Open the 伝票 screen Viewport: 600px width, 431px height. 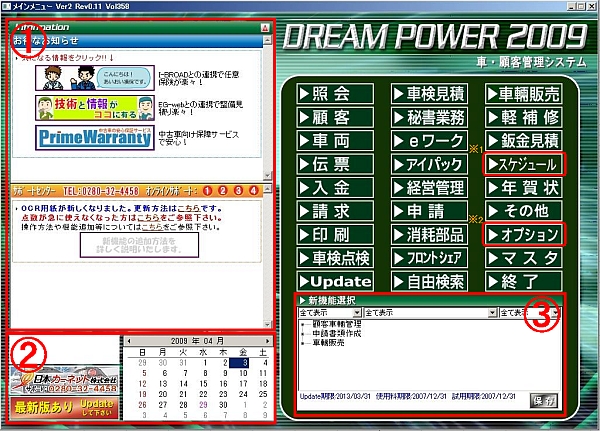click(x=335, y=165)
